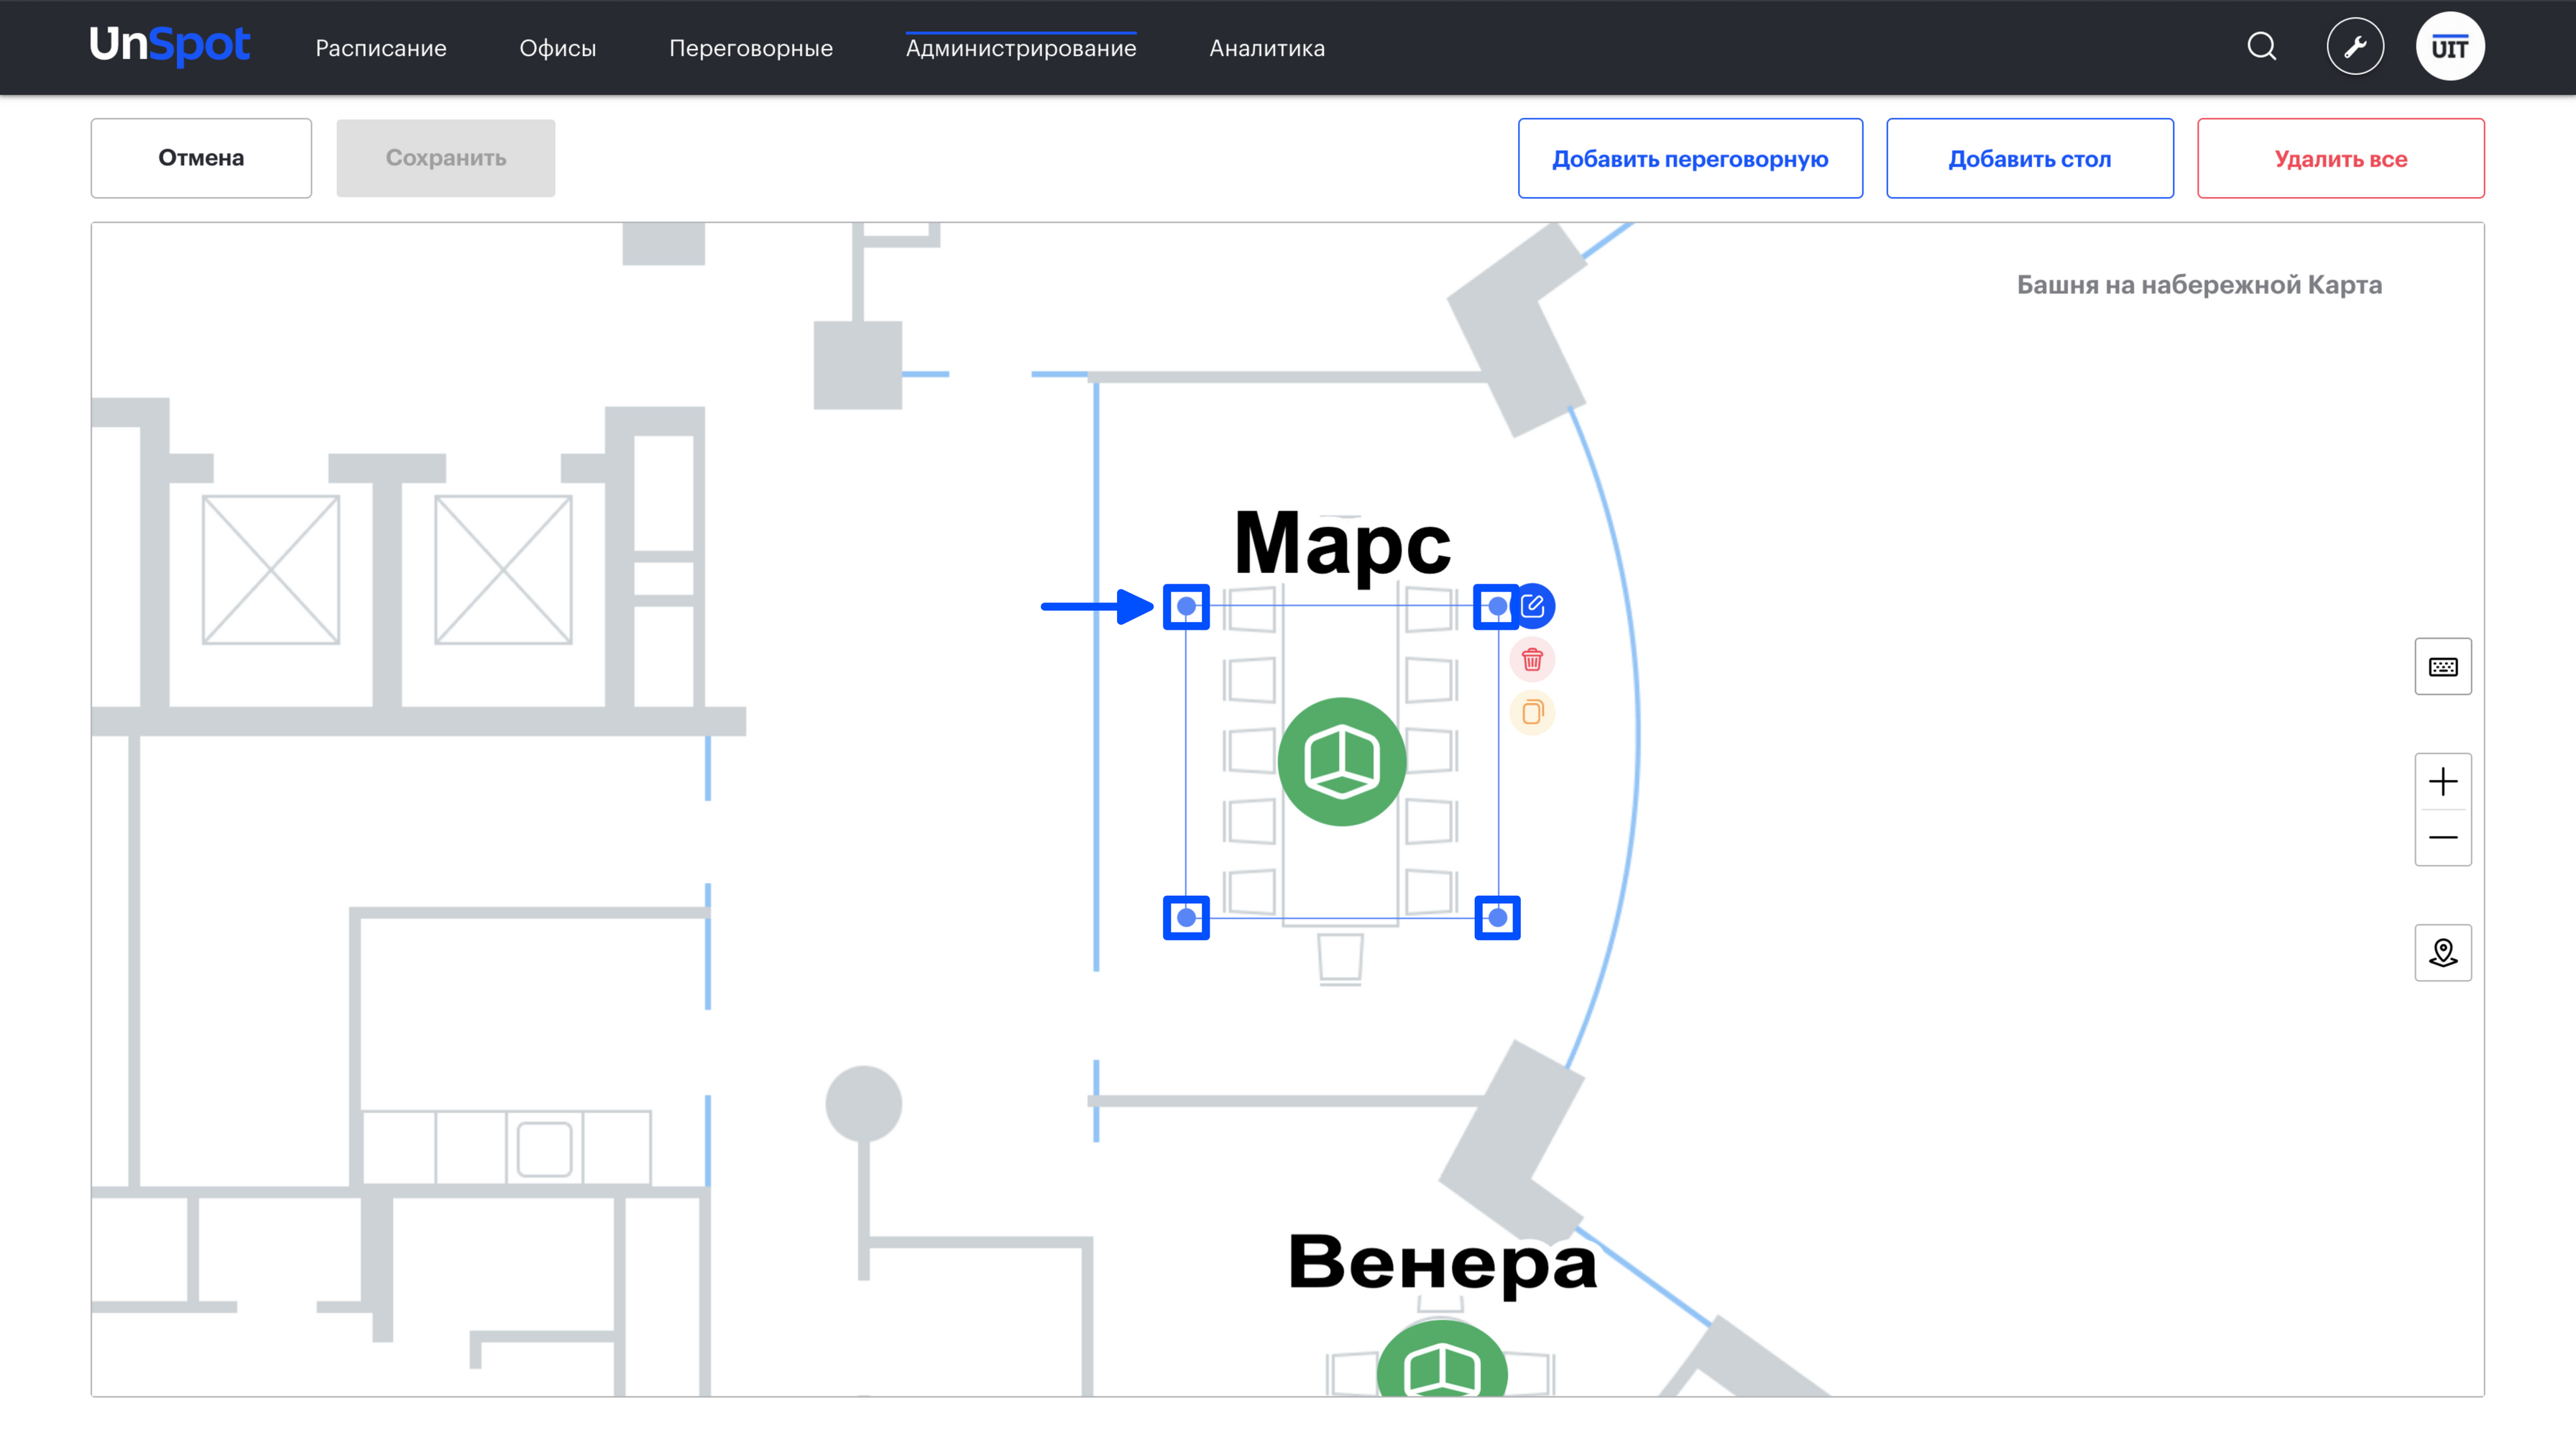Screen dimensions: 2576x1448
Task: Open the search icon in the header
Action: 2261,46
